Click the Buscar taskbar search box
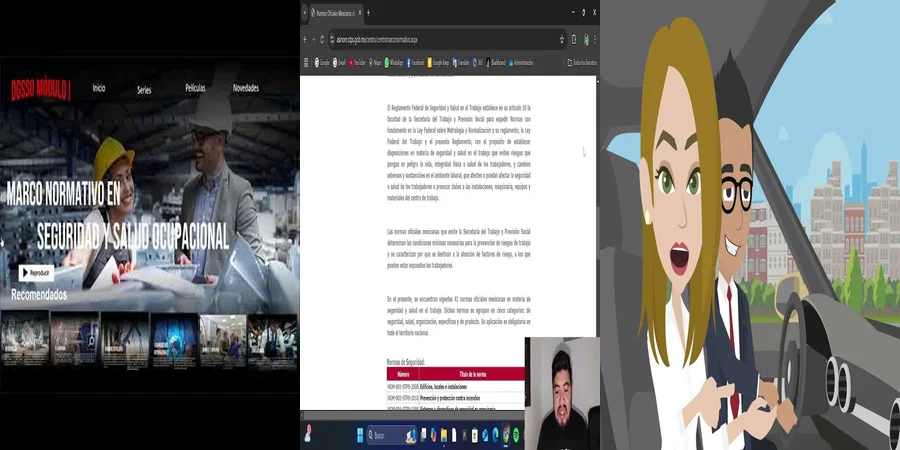The width and height of the screenshot is (900, 450). tap(391, 435)
